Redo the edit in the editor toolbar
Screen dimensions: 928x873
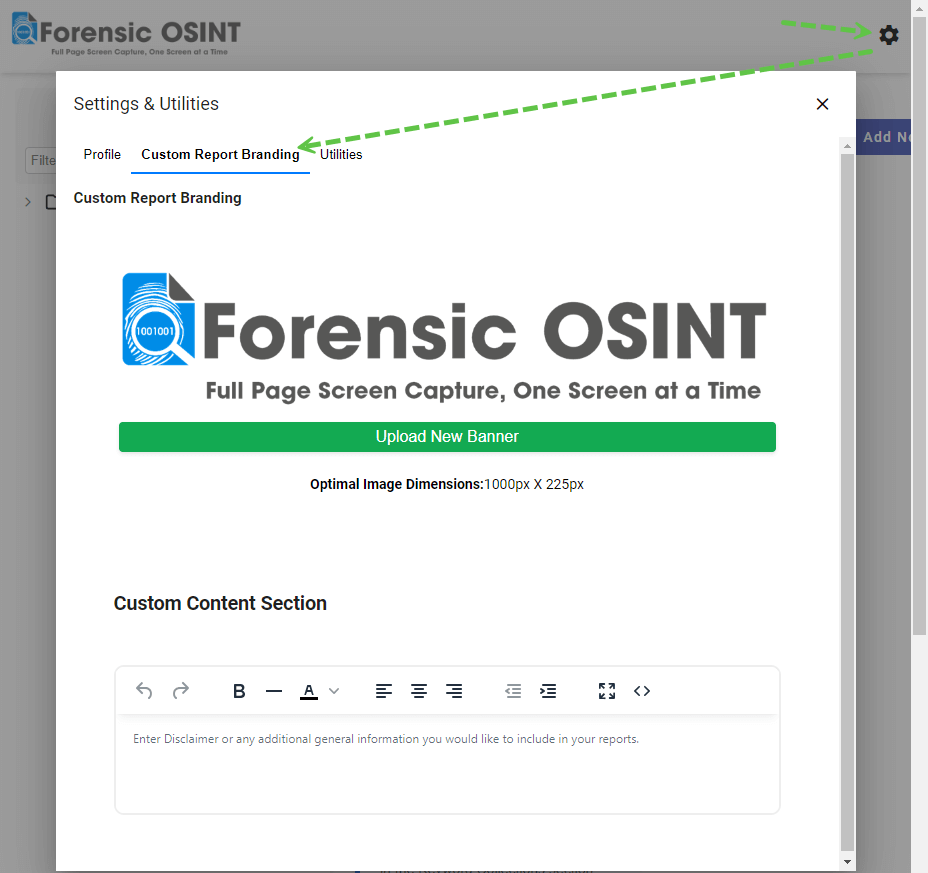pyautogui.click(x=181, y=691)
